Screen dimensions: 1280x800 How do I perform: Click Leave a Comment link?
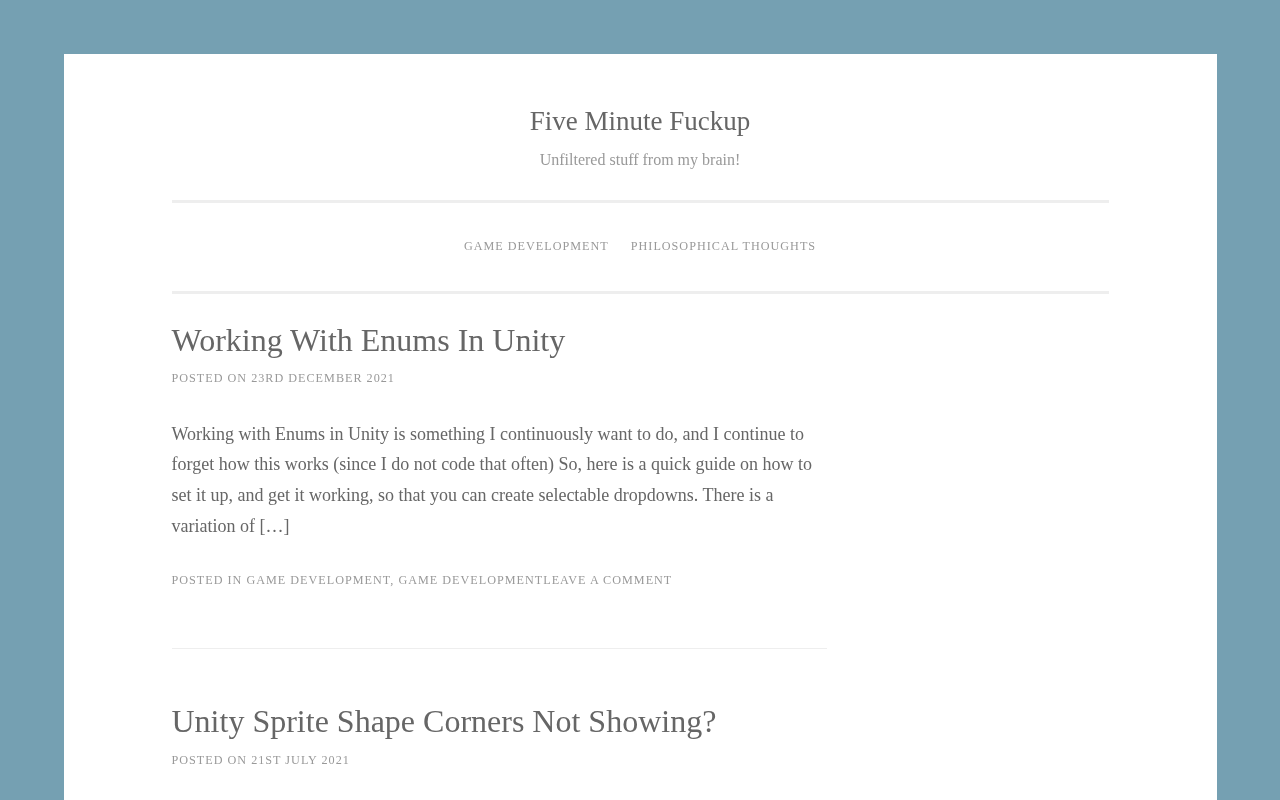pyautogui.click(x=608, y=580)
